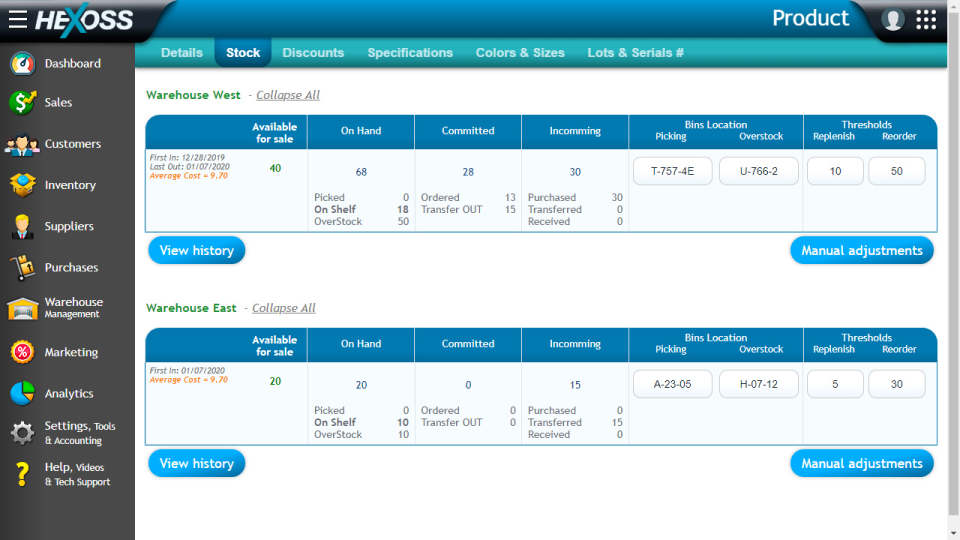This screenshot has height=540, width=960.
Task: Click Warehouse East 'Transferred' row
Action: 575,422
